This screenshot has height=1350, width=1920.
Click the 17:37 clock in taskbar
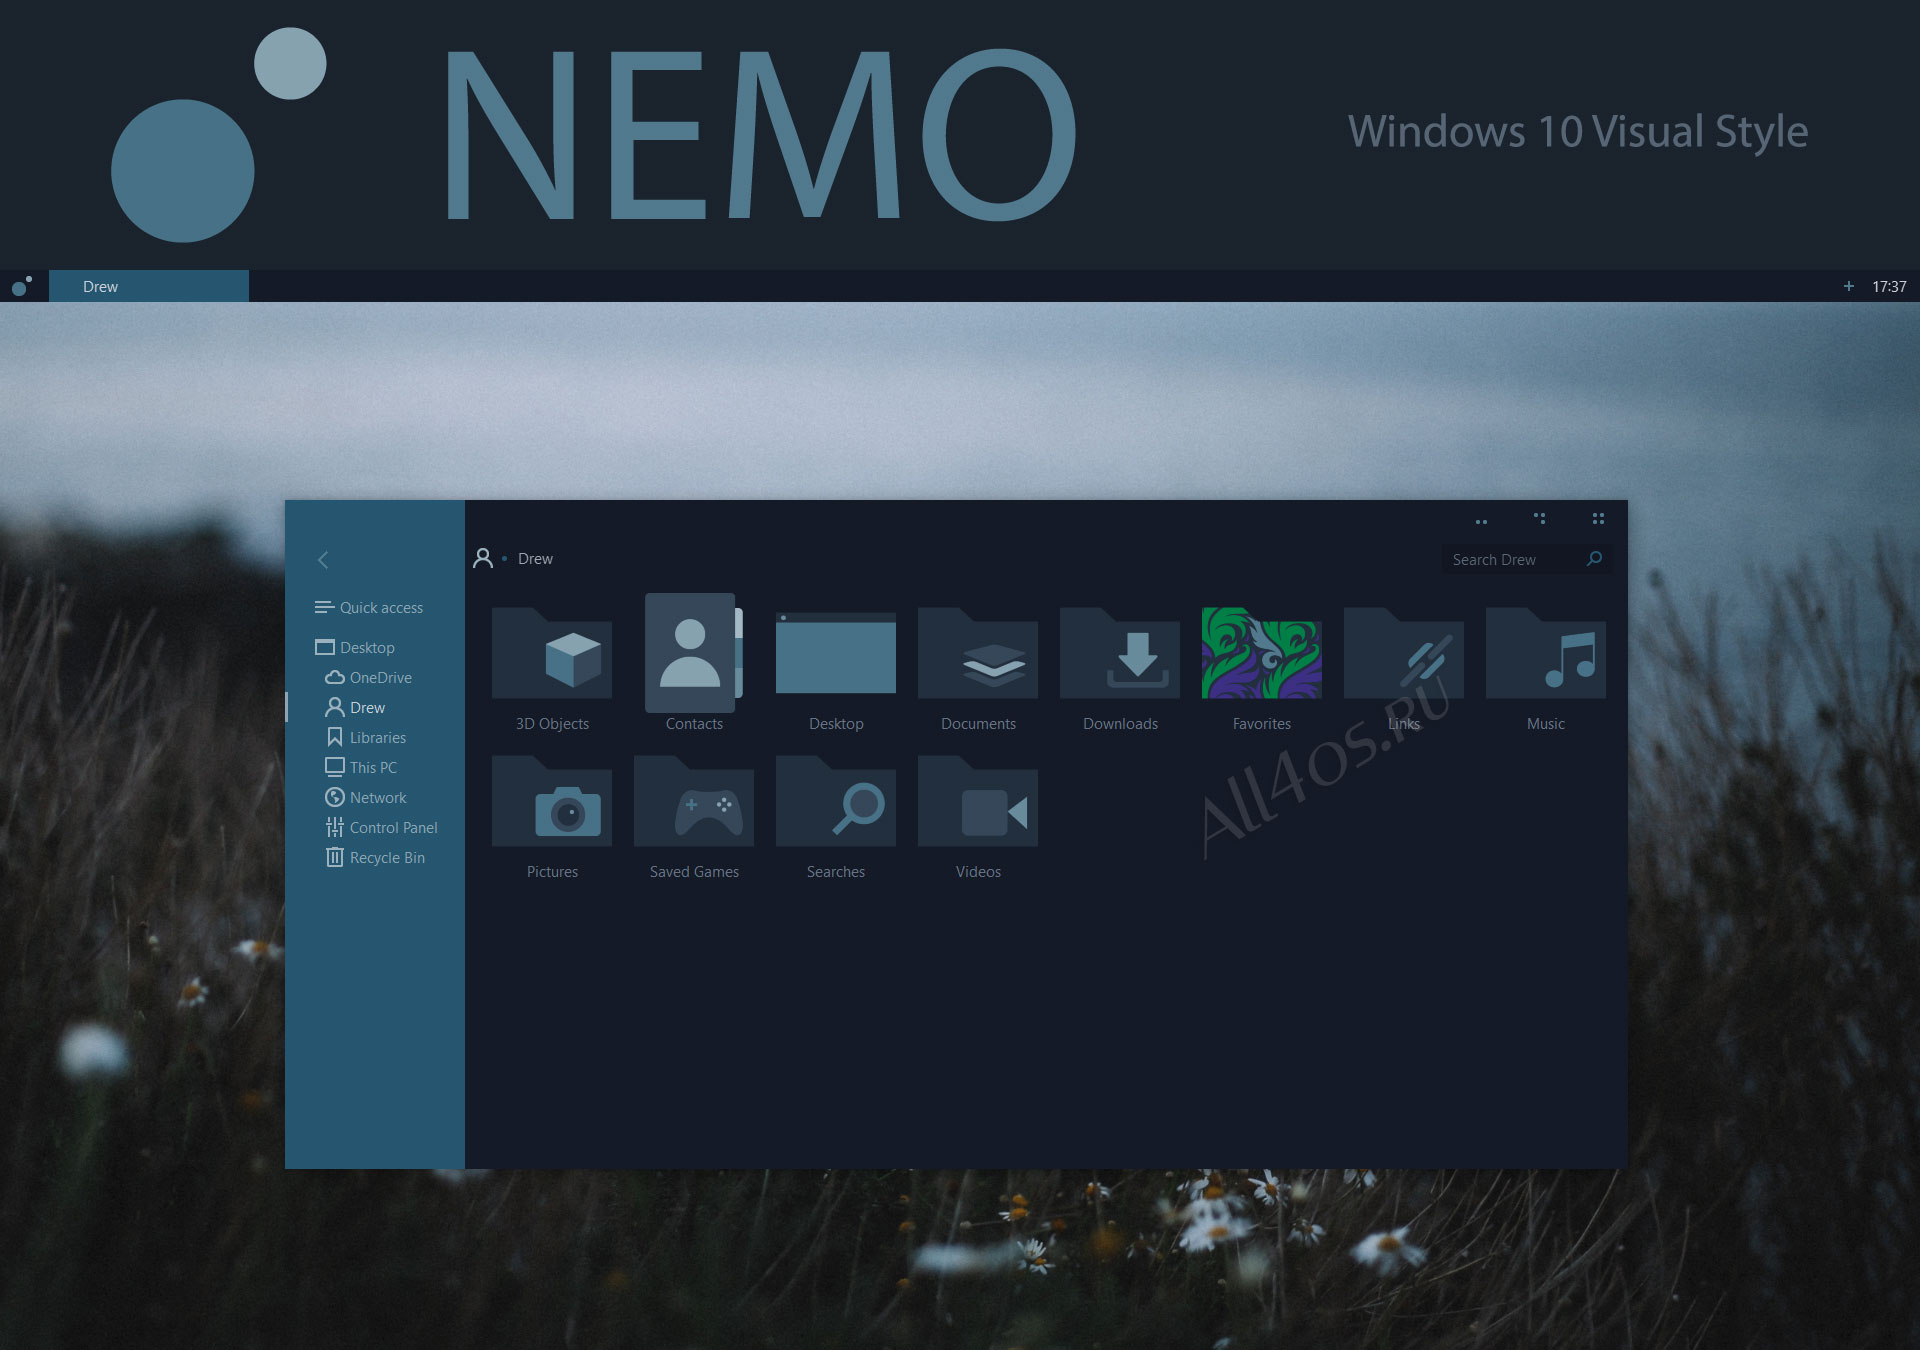point(1889,287)
